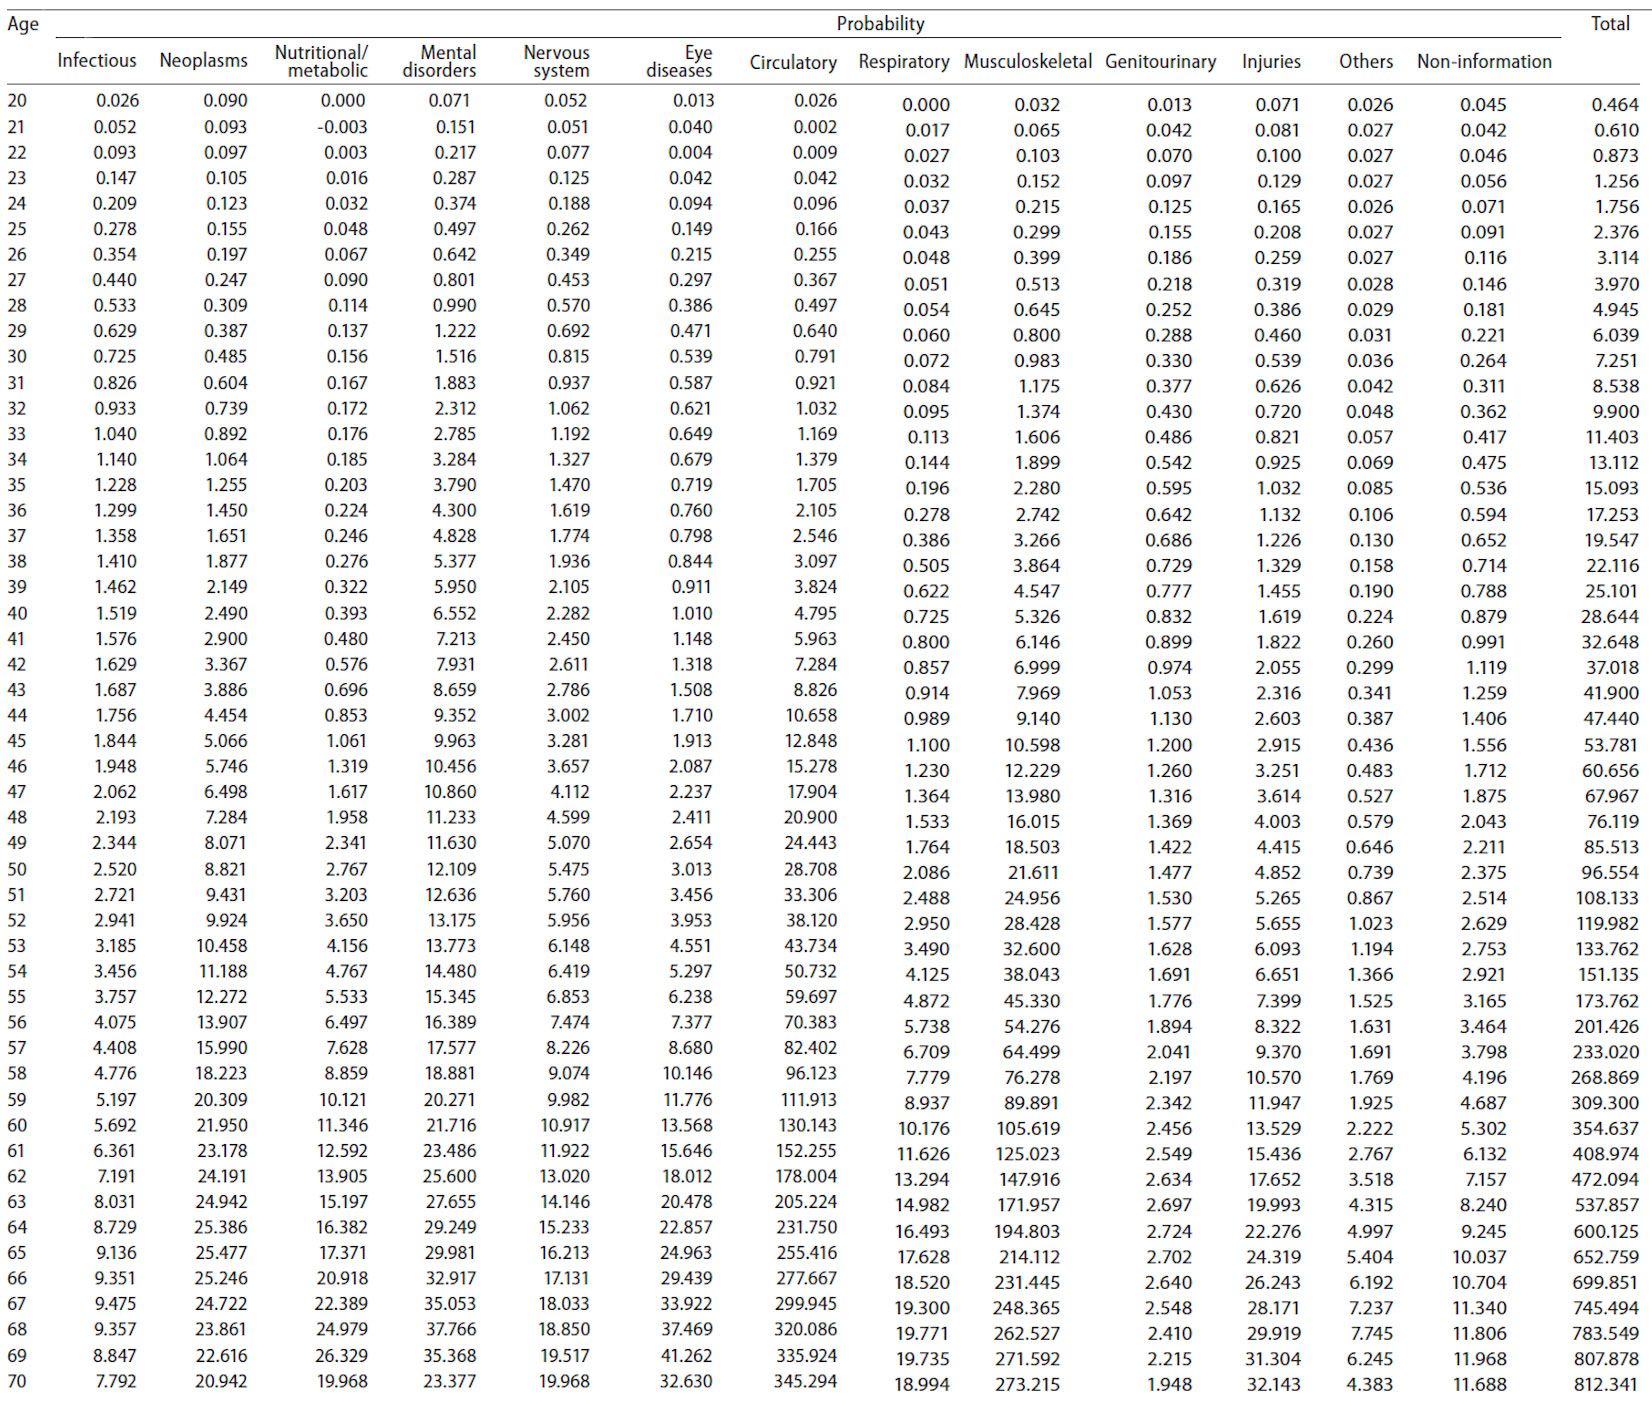Image resolution: width=1652 pixels, height=1410 pixels.
Task: Select Circulatory value 345.294 in last row
Action: (x=805, y=1381)
